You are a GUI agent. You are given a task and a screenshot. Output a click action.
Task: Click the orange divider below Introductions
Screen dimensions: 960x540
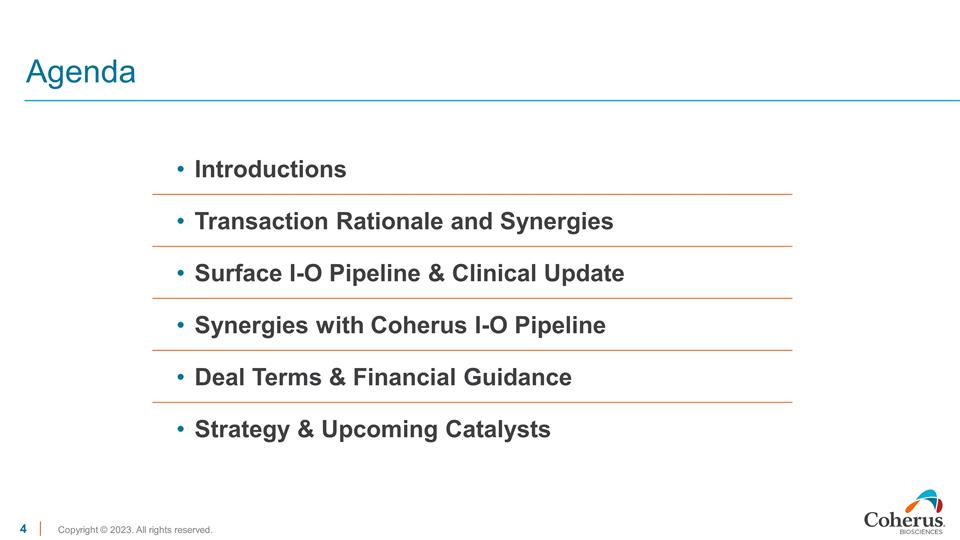tap(472, 194)
